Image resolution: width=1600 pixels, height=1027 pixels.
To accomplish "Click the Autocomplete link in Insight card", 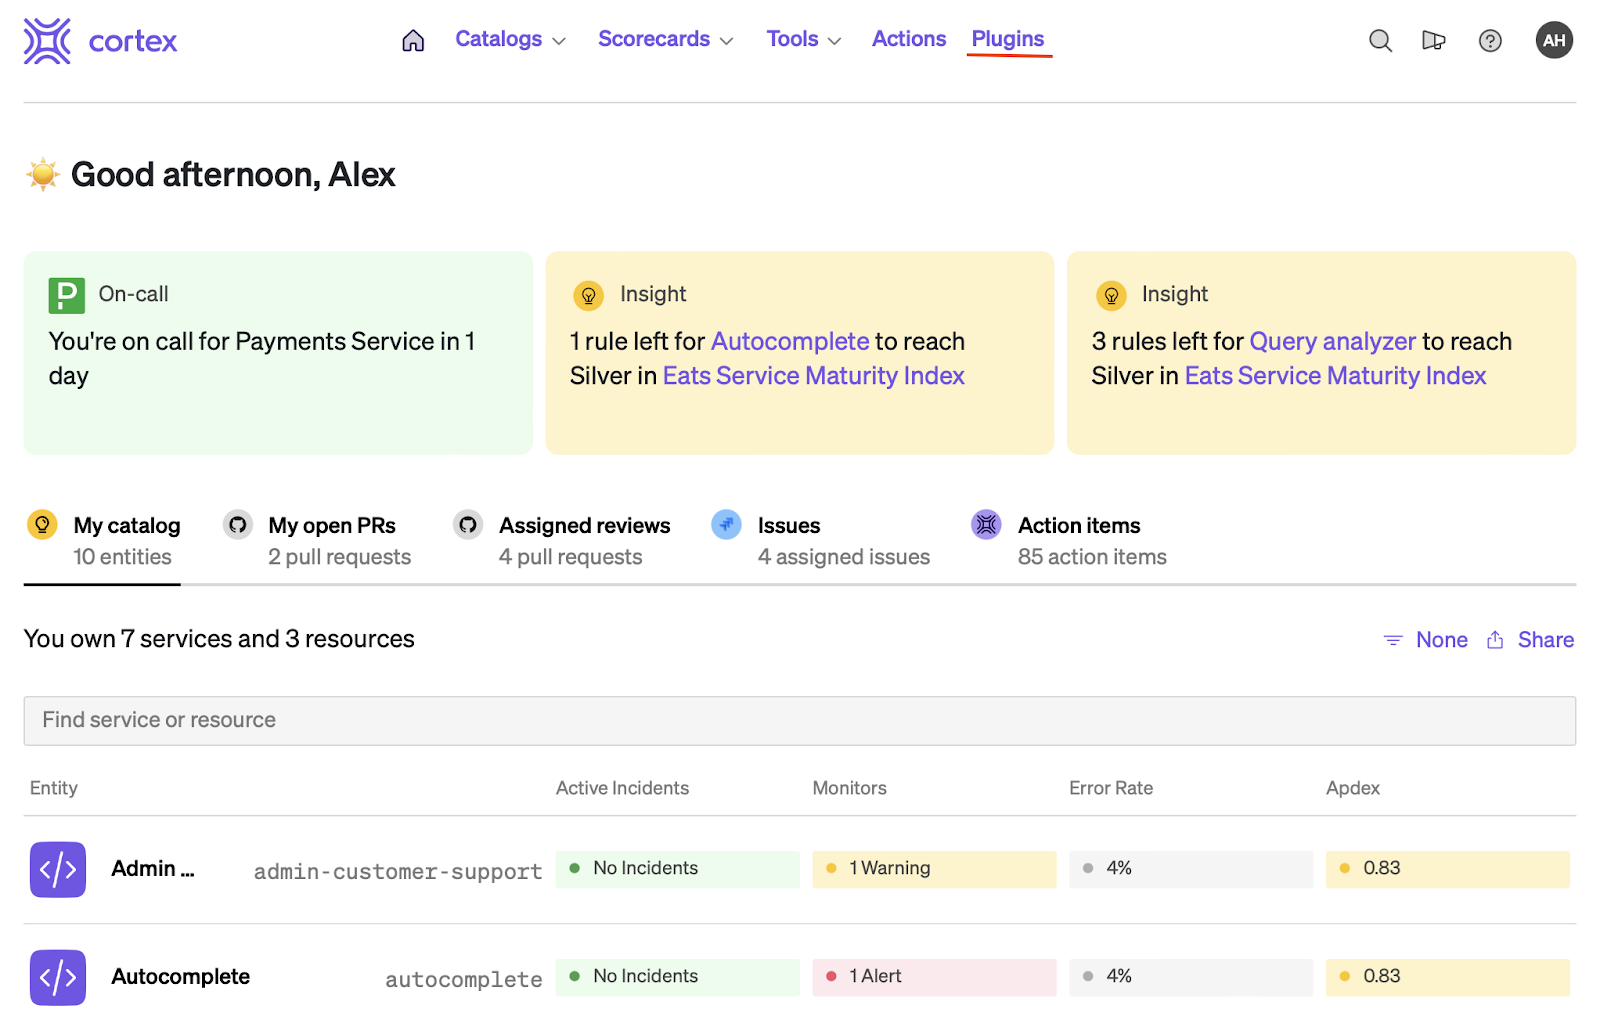I will (789, 341).
